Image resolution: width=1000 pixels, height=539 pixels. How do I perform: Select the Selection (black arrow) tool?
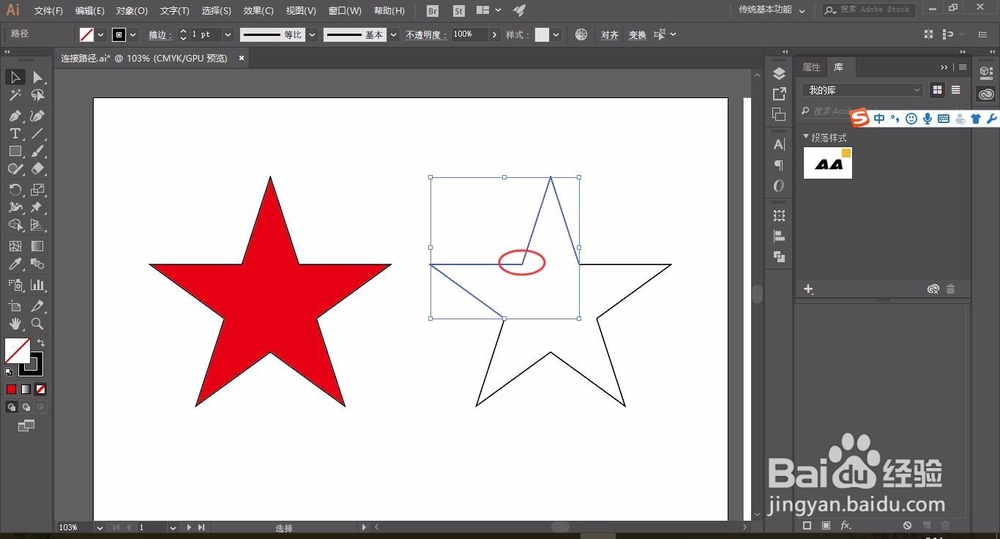tap(15, 77)
